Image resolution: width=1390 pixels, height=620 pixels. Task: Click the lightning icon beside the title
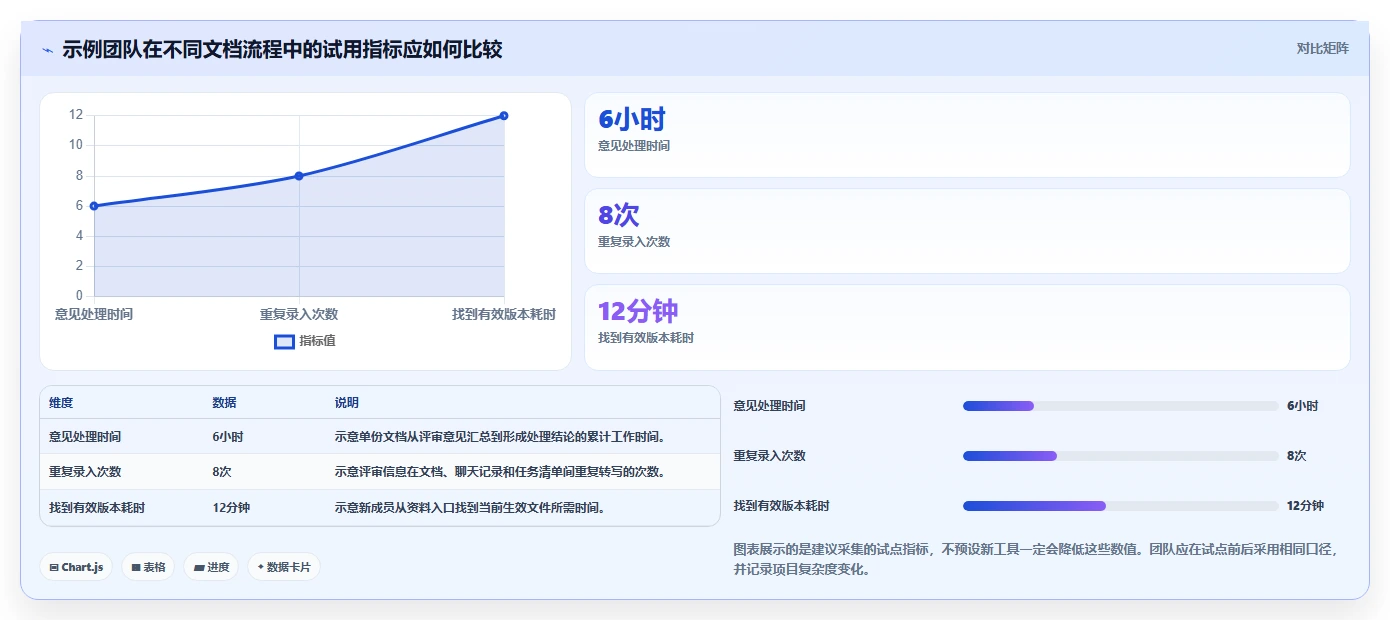pos(48,50)
